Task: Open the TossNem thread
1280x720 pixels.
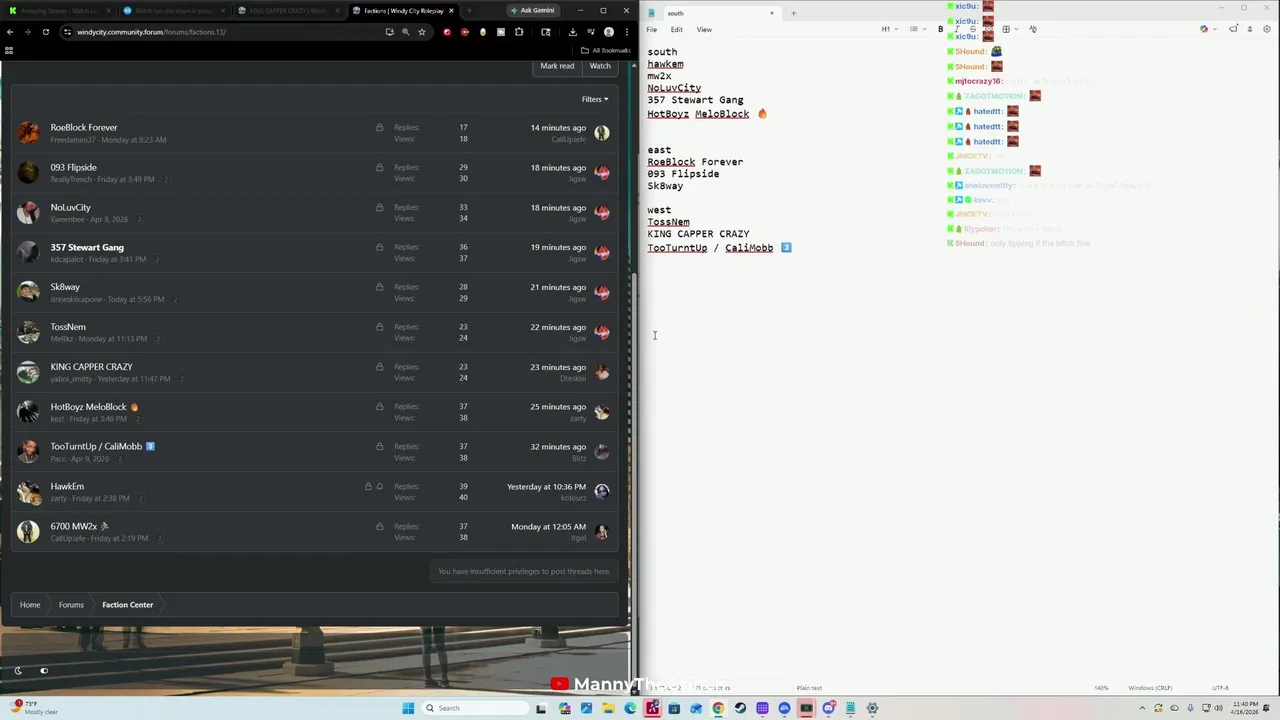Action: click(x=68, y=327)
